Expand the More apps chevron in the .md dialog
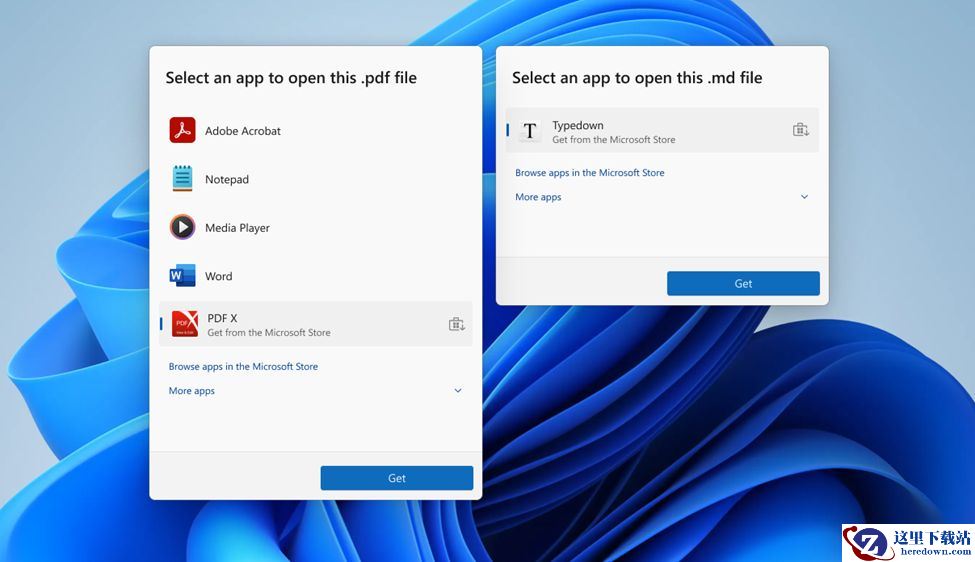The width and height of the screenshot is (975, 562). pos(805,197)
